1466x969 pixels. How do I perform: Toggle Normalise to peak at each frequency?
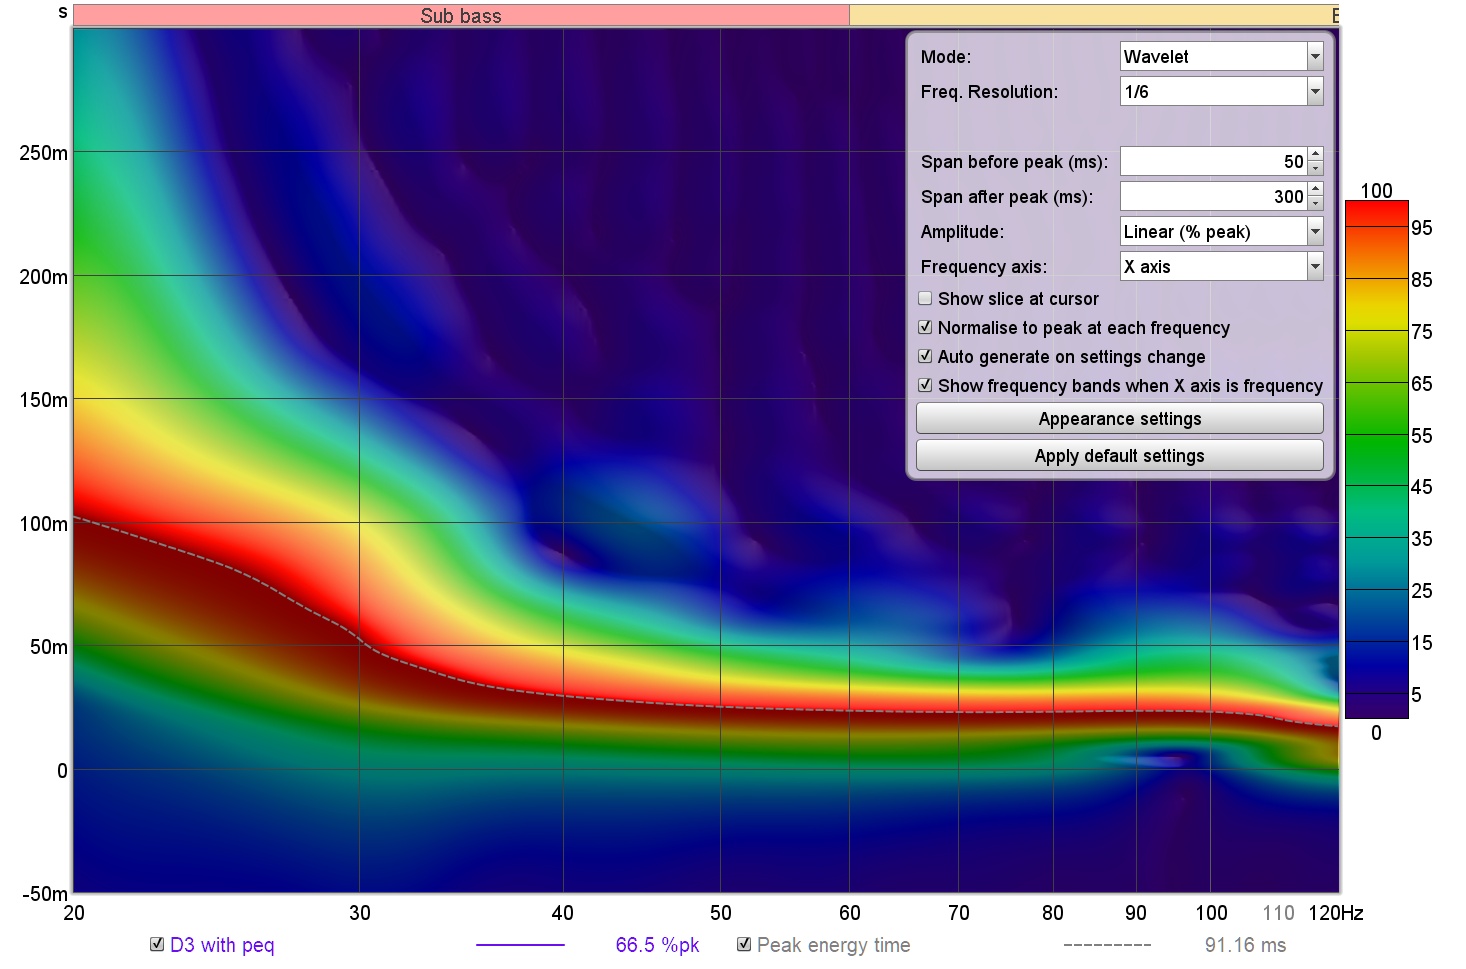925,327
